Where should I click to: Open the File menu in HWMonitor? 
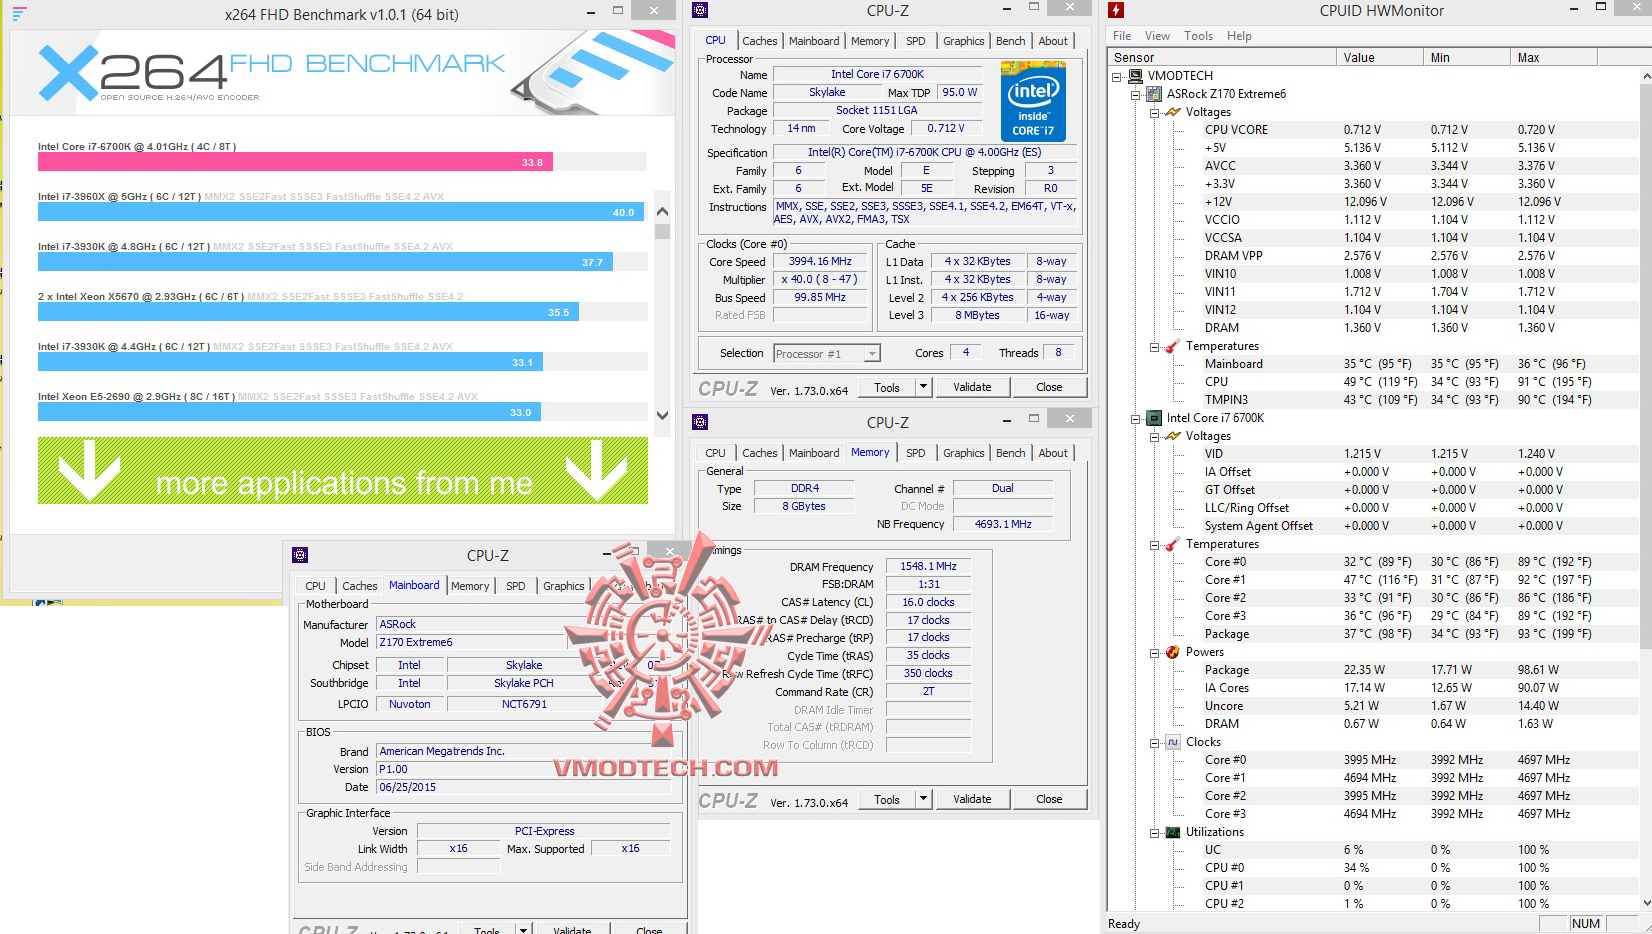point(1122,36)
